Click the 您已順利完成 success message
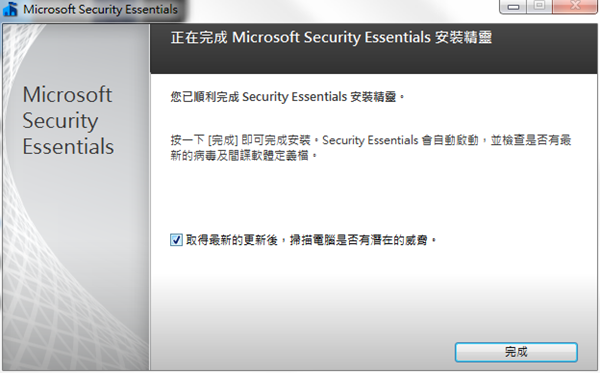The height and width of the screenshot is (373, 600). [x=287, y=97]
